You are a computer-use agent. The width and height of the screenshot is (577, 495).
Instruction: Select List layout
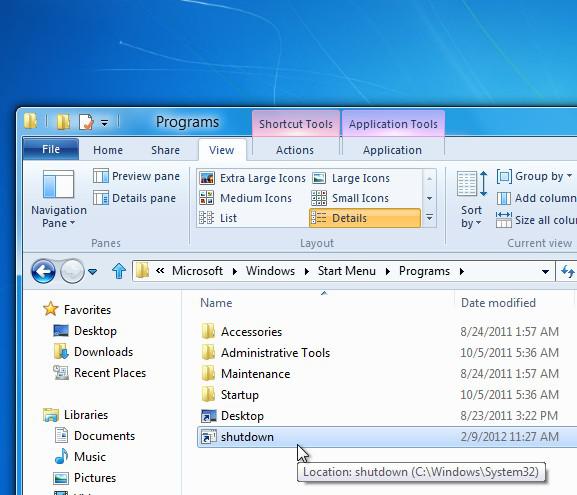click(218, 218)
